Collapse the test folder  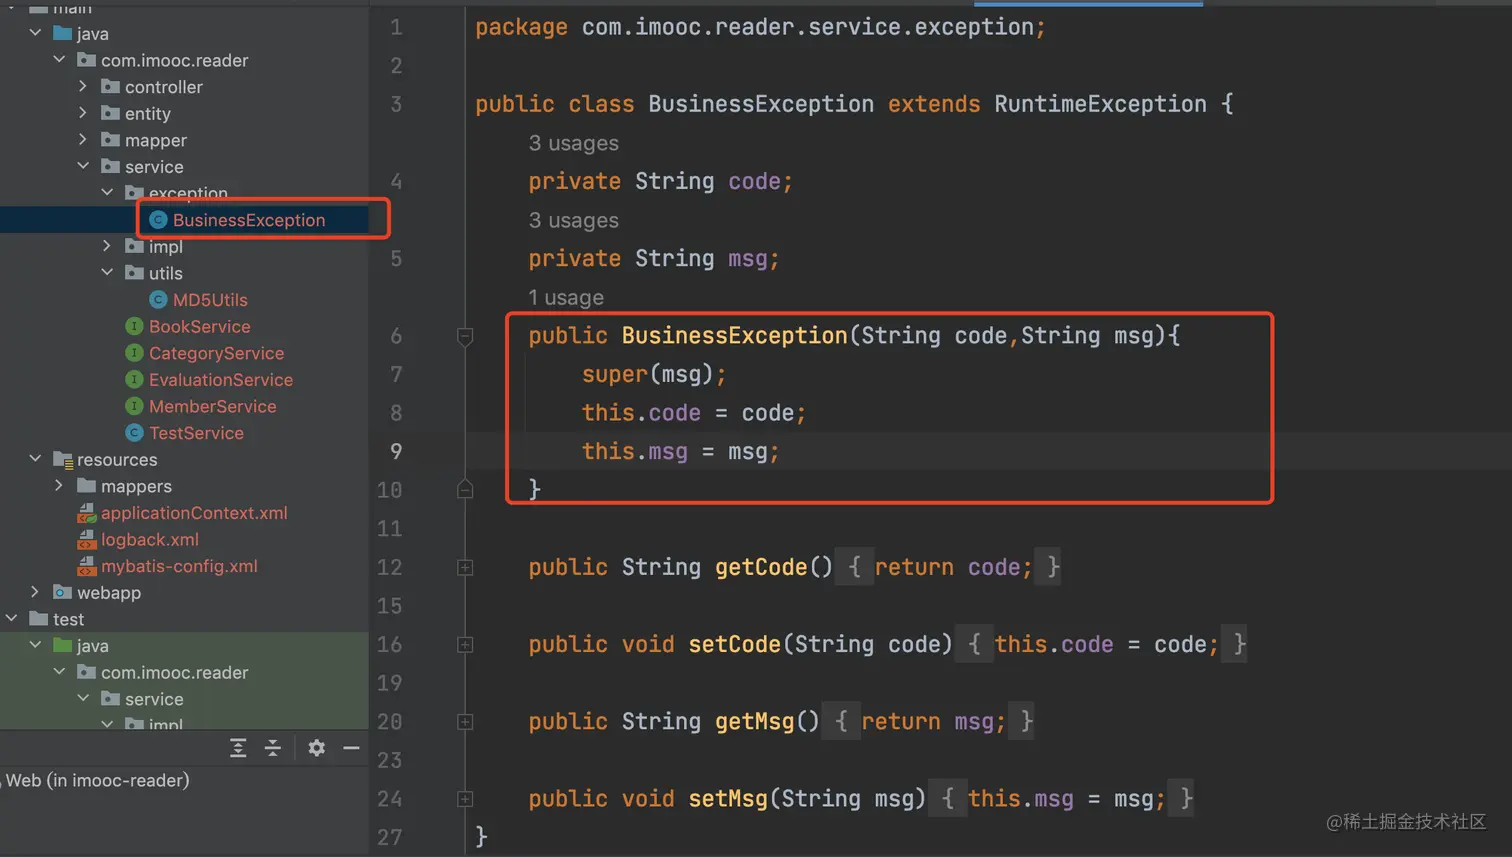(11, 619)
